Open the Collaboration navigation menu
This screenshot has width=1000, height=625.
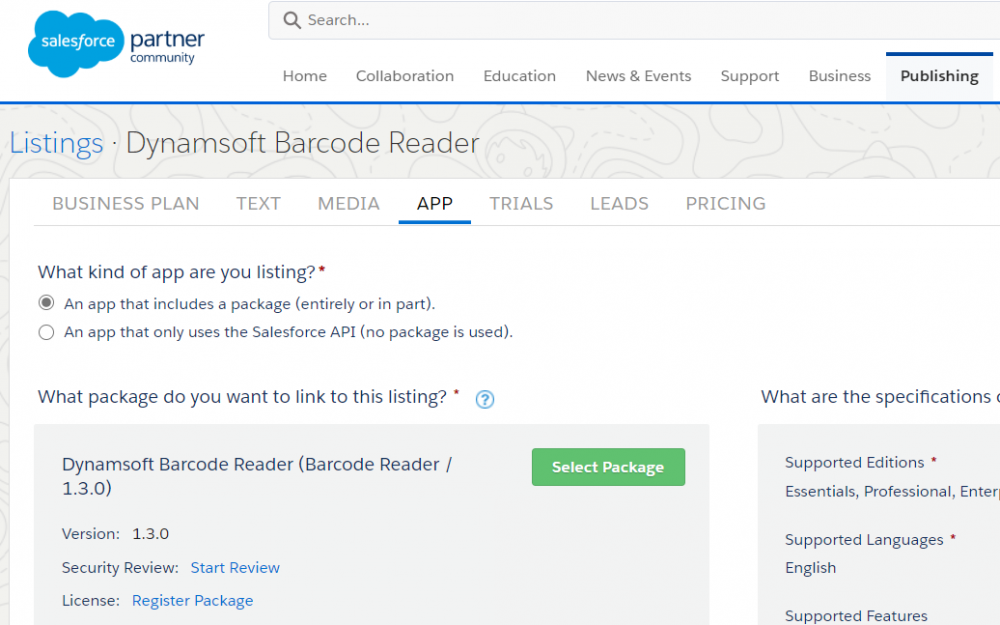pyautogui.click(x=404, y=76)
